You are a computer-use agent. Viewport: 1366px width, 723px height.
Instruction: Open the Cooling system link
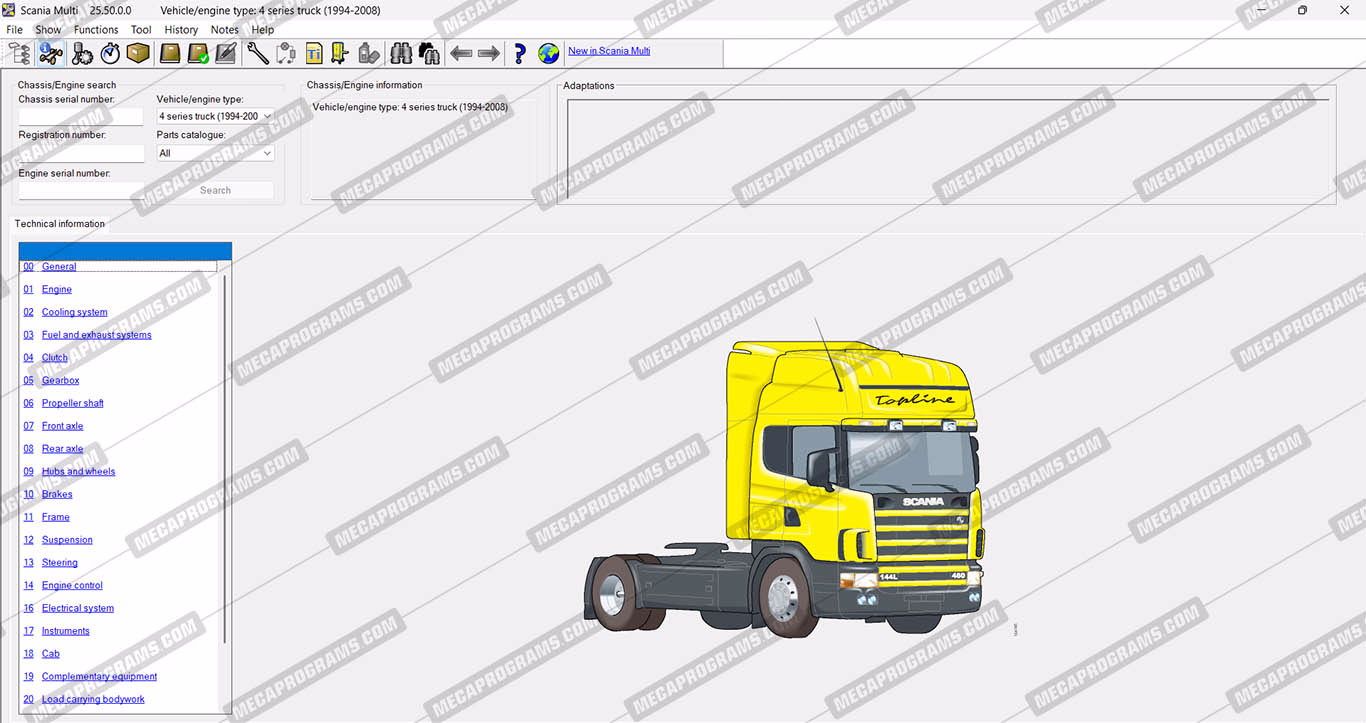coord(75,313)
